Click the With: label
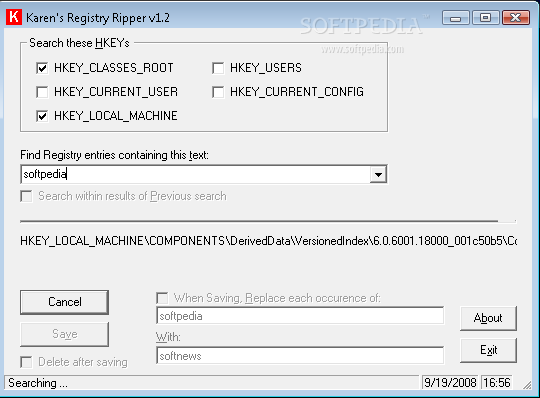Screen dimensions: 540x398 pos(168,337)
